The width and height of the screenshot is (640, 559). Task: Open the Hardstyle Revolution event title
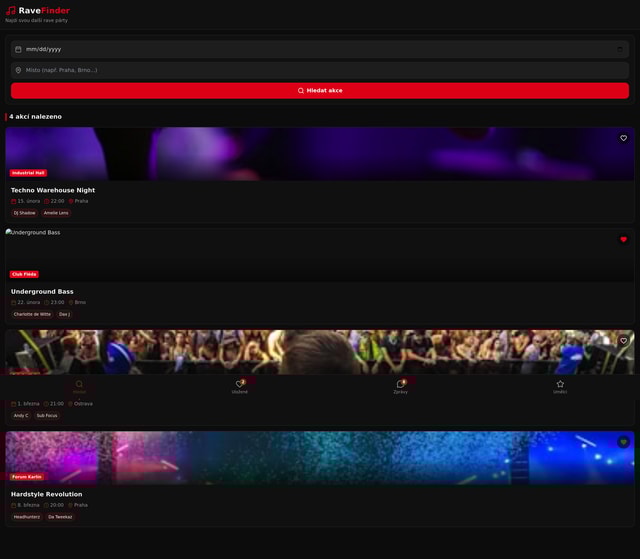[47, 494]
